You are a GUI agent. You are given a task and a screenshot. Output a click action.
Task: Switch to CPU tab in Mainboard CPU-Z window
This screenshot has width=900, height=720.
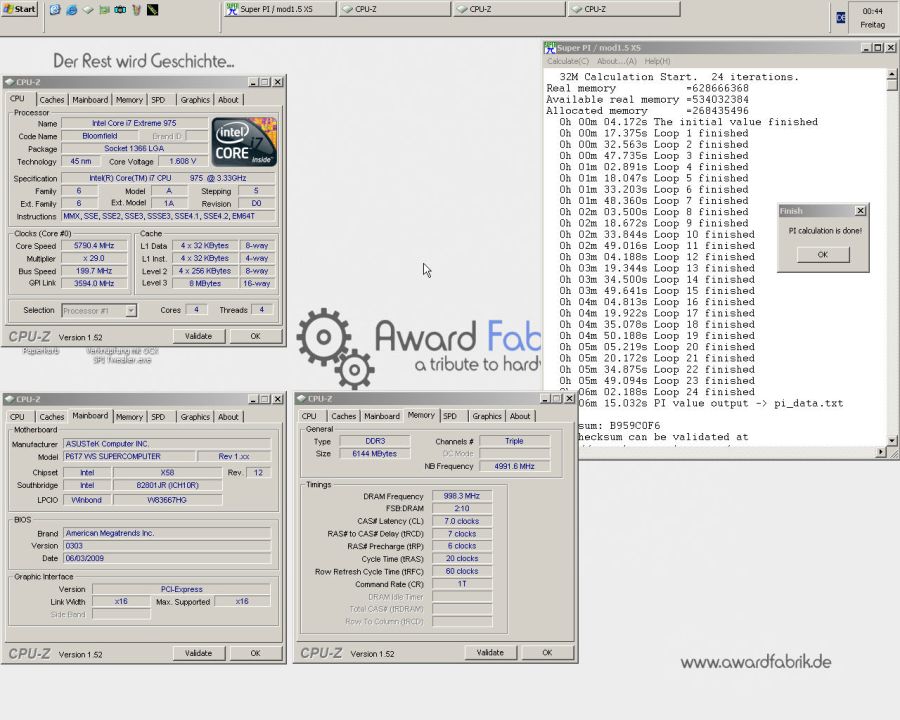click(17, 417)
